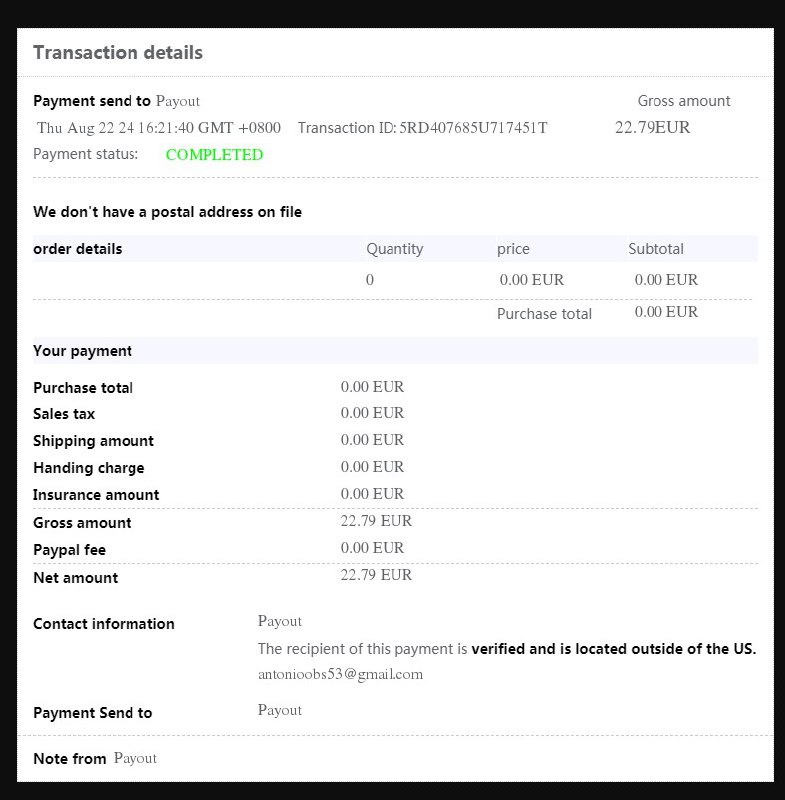Click the Contact information label
The height and width of the screenshot is (800, 785).
pyautogui.click(x=104, y=624)
